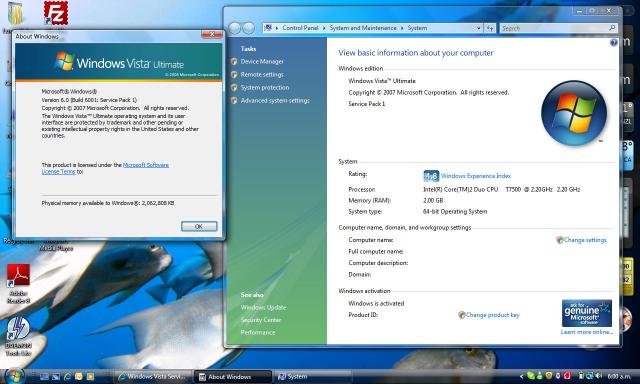The width and height of the screenshot is (640, 384).
Task: Click the genuine Microsoft software badge
Action: click(587, 313)
